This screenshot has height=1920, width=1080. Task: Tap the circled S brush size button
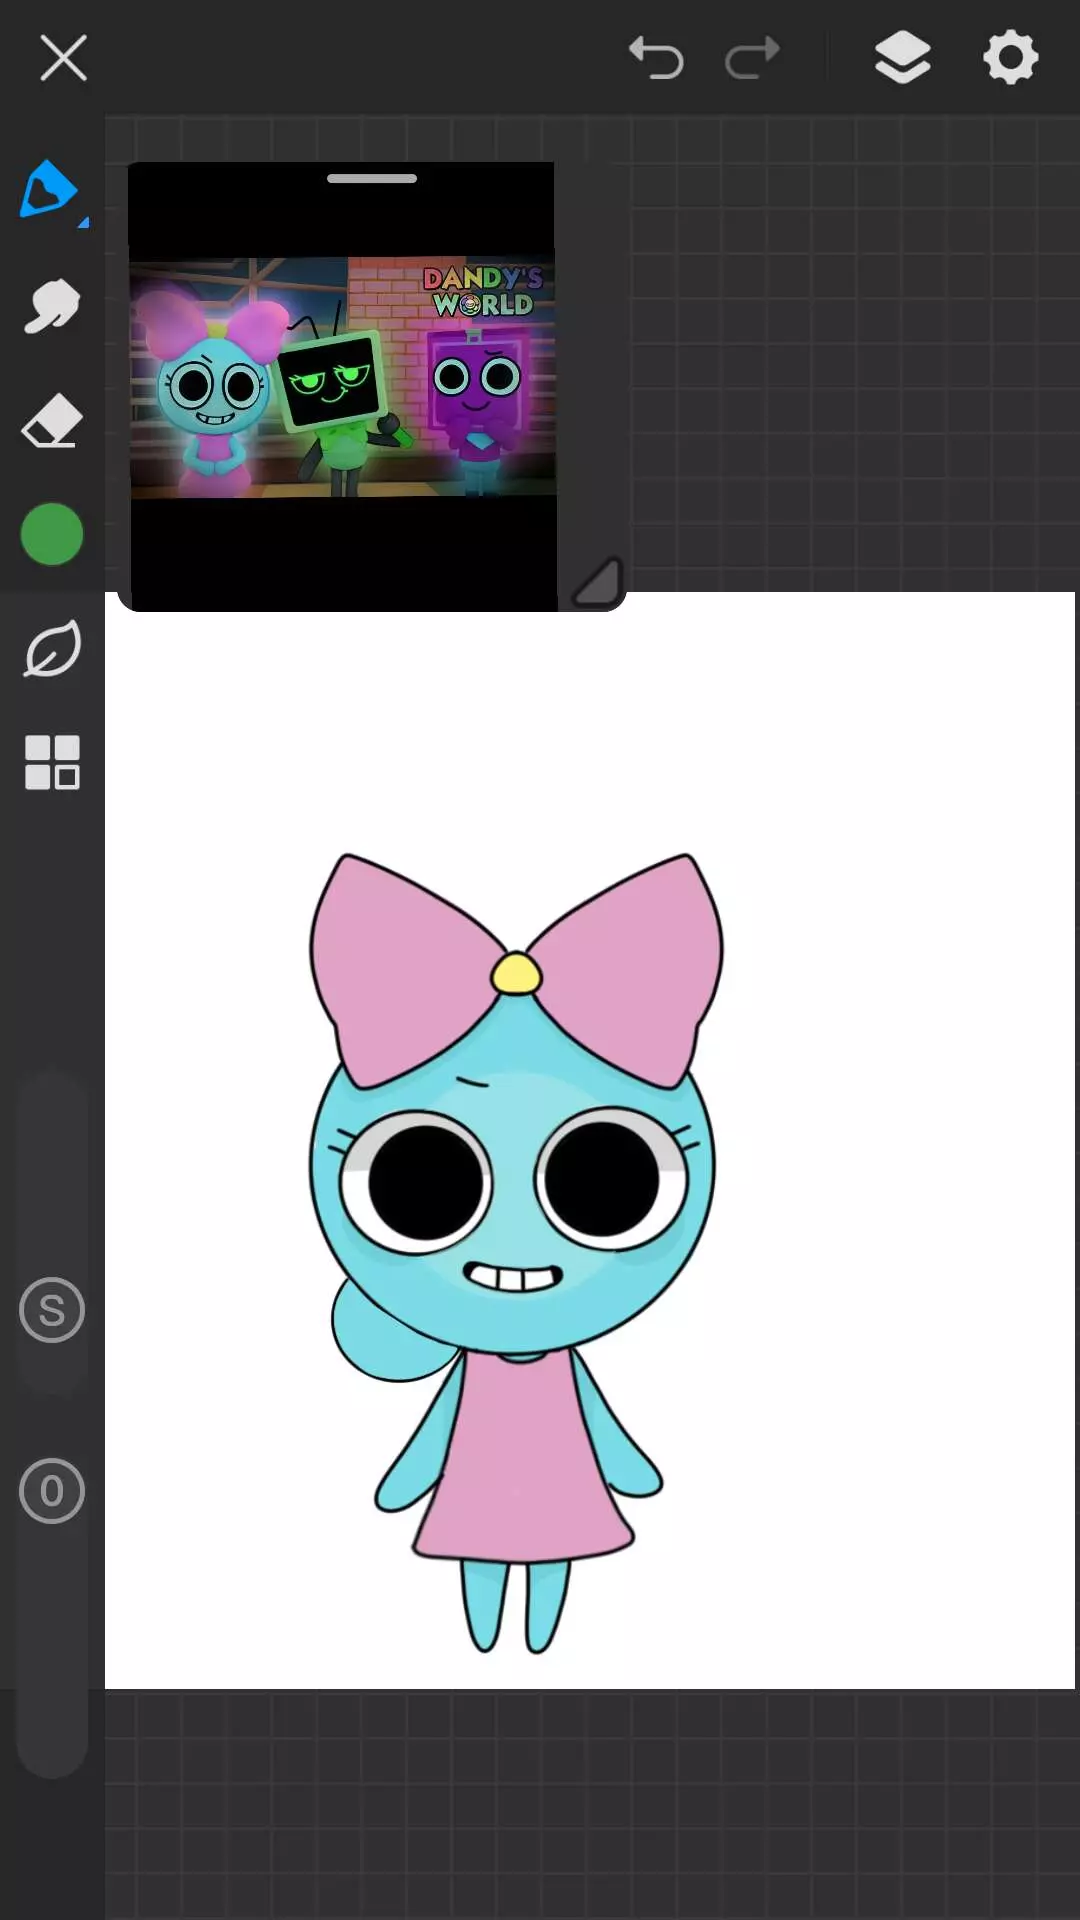pyautogui.click(x=52, y=1310)
